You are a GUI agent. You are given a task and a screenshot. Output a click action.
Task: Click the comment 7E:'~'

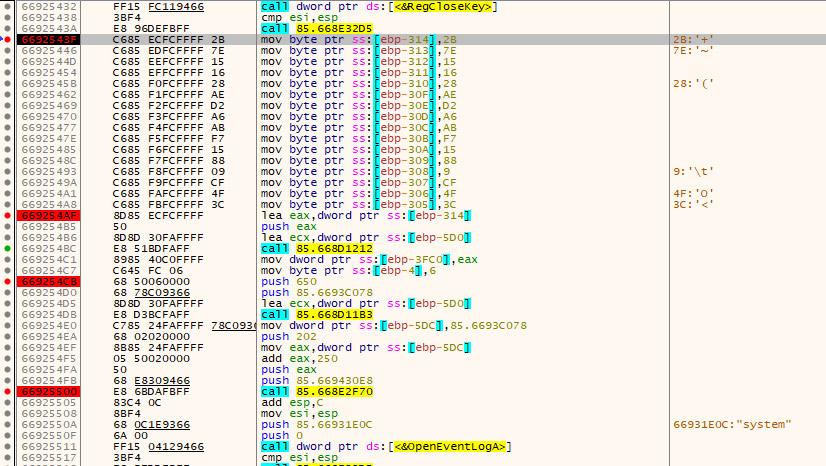click(x=693, y=51)
